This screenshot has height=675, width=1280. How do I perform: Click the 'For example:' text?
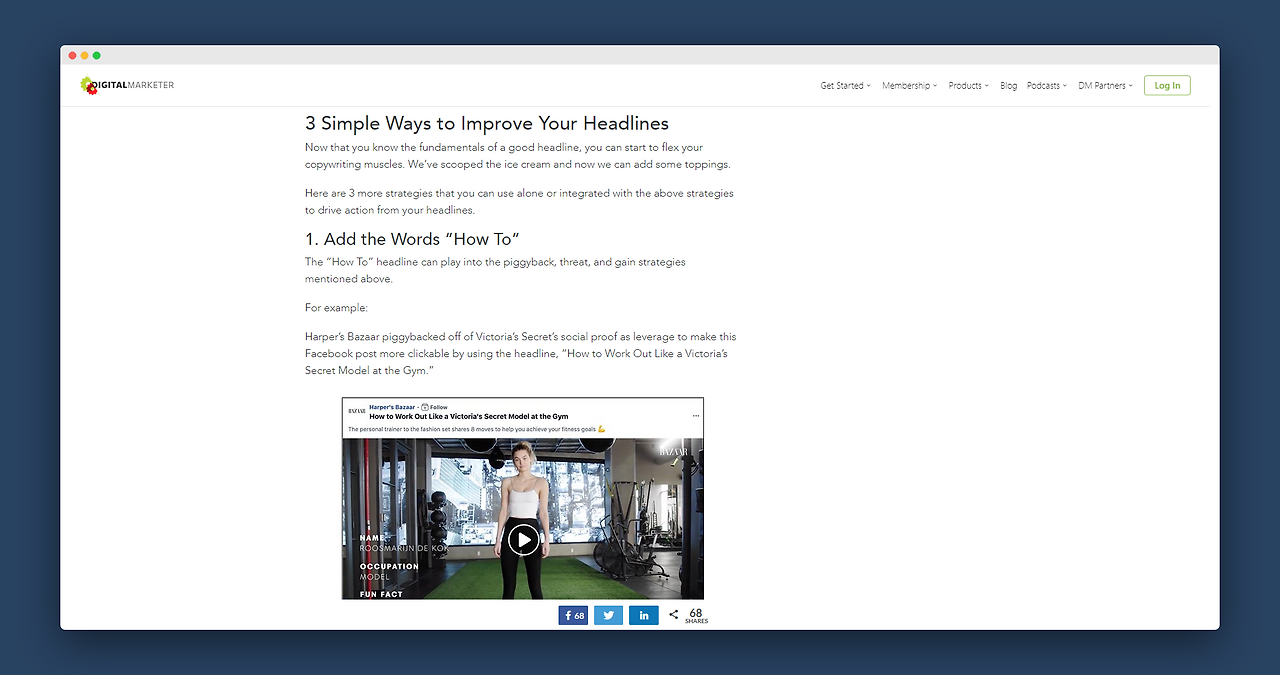[336, 308]
